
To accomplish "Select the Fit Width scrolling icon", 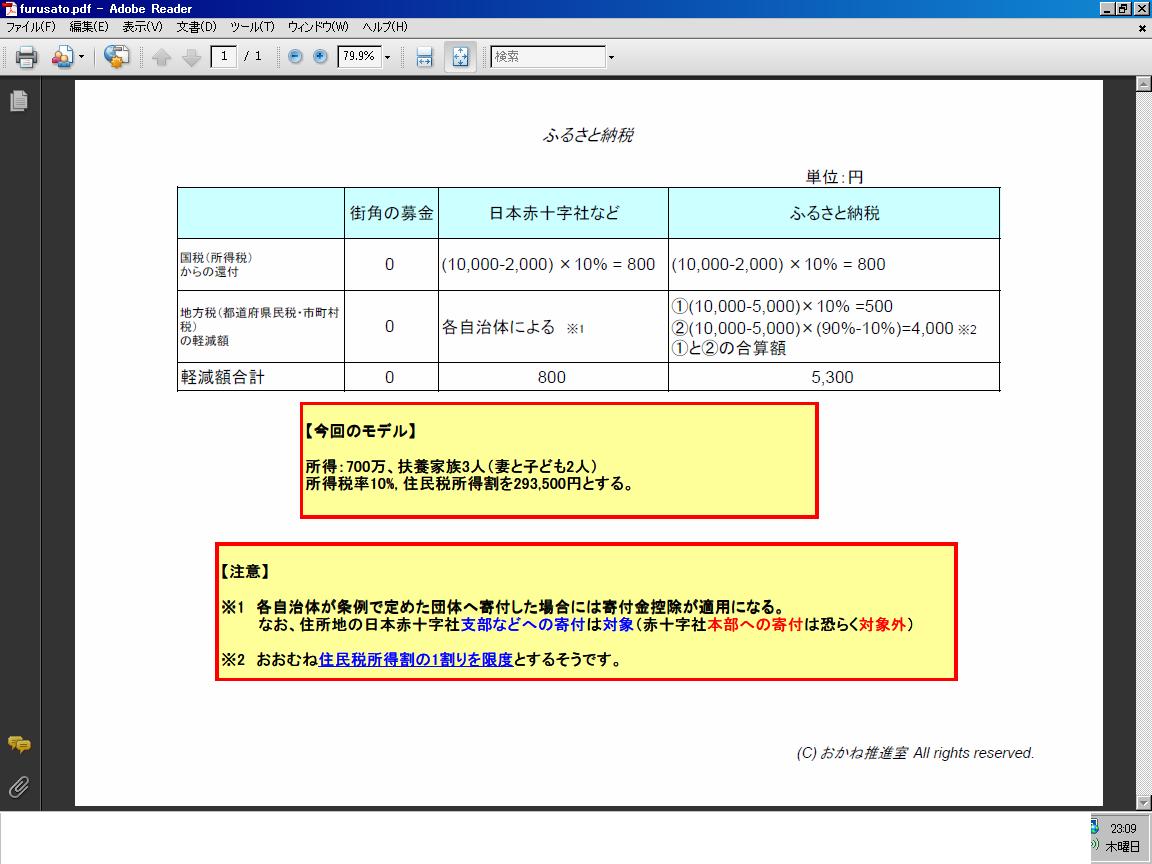I will click(x=425, y=57).
